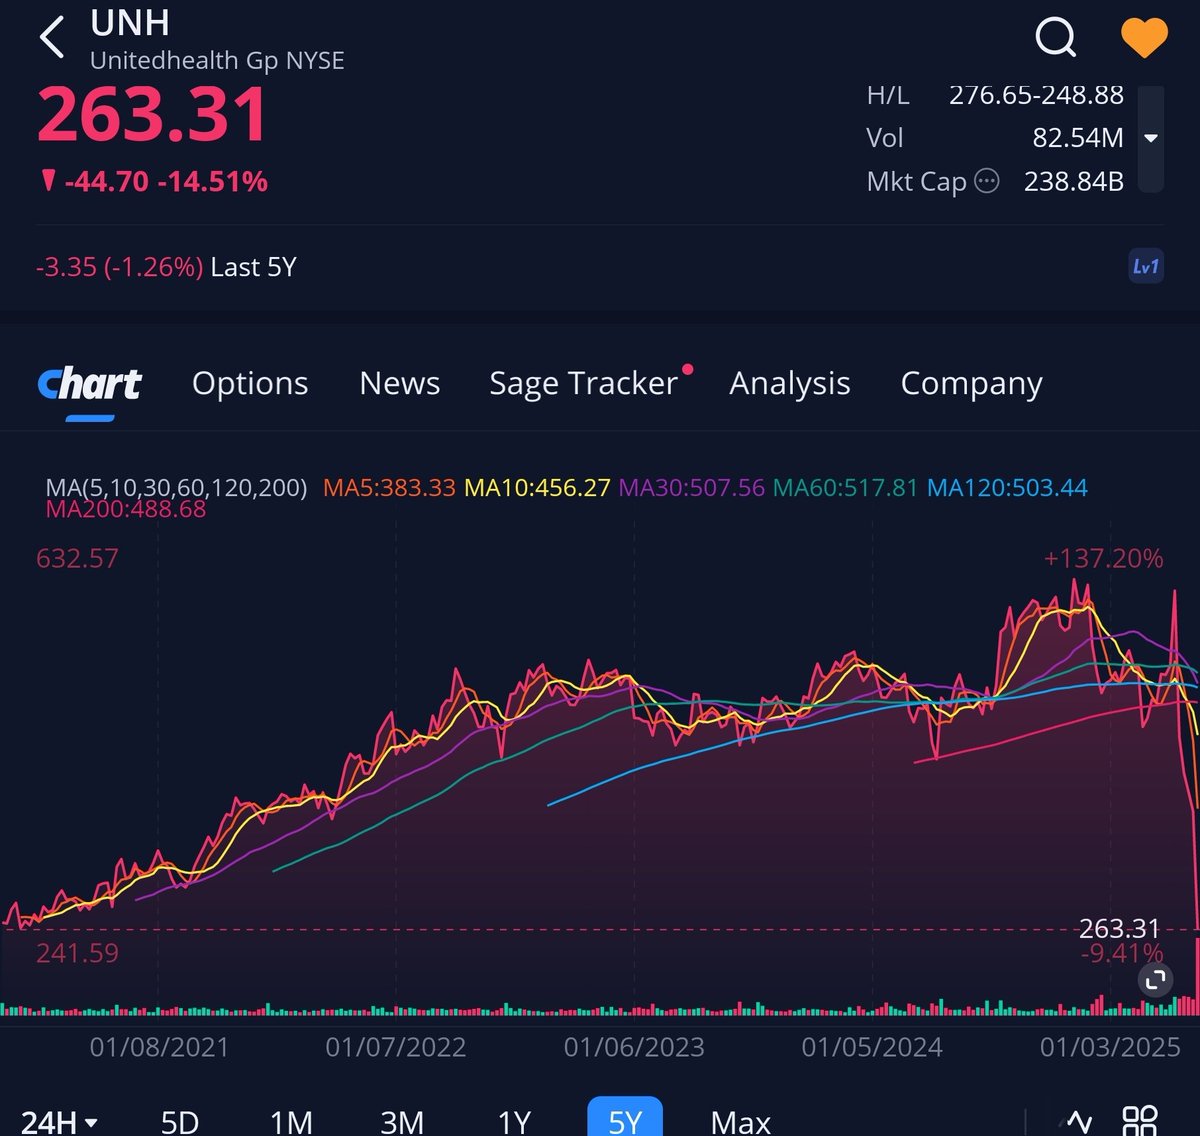Select the 3M time range
This screenshot has width=1200, height=1136.
click(x=402, y=1121)
